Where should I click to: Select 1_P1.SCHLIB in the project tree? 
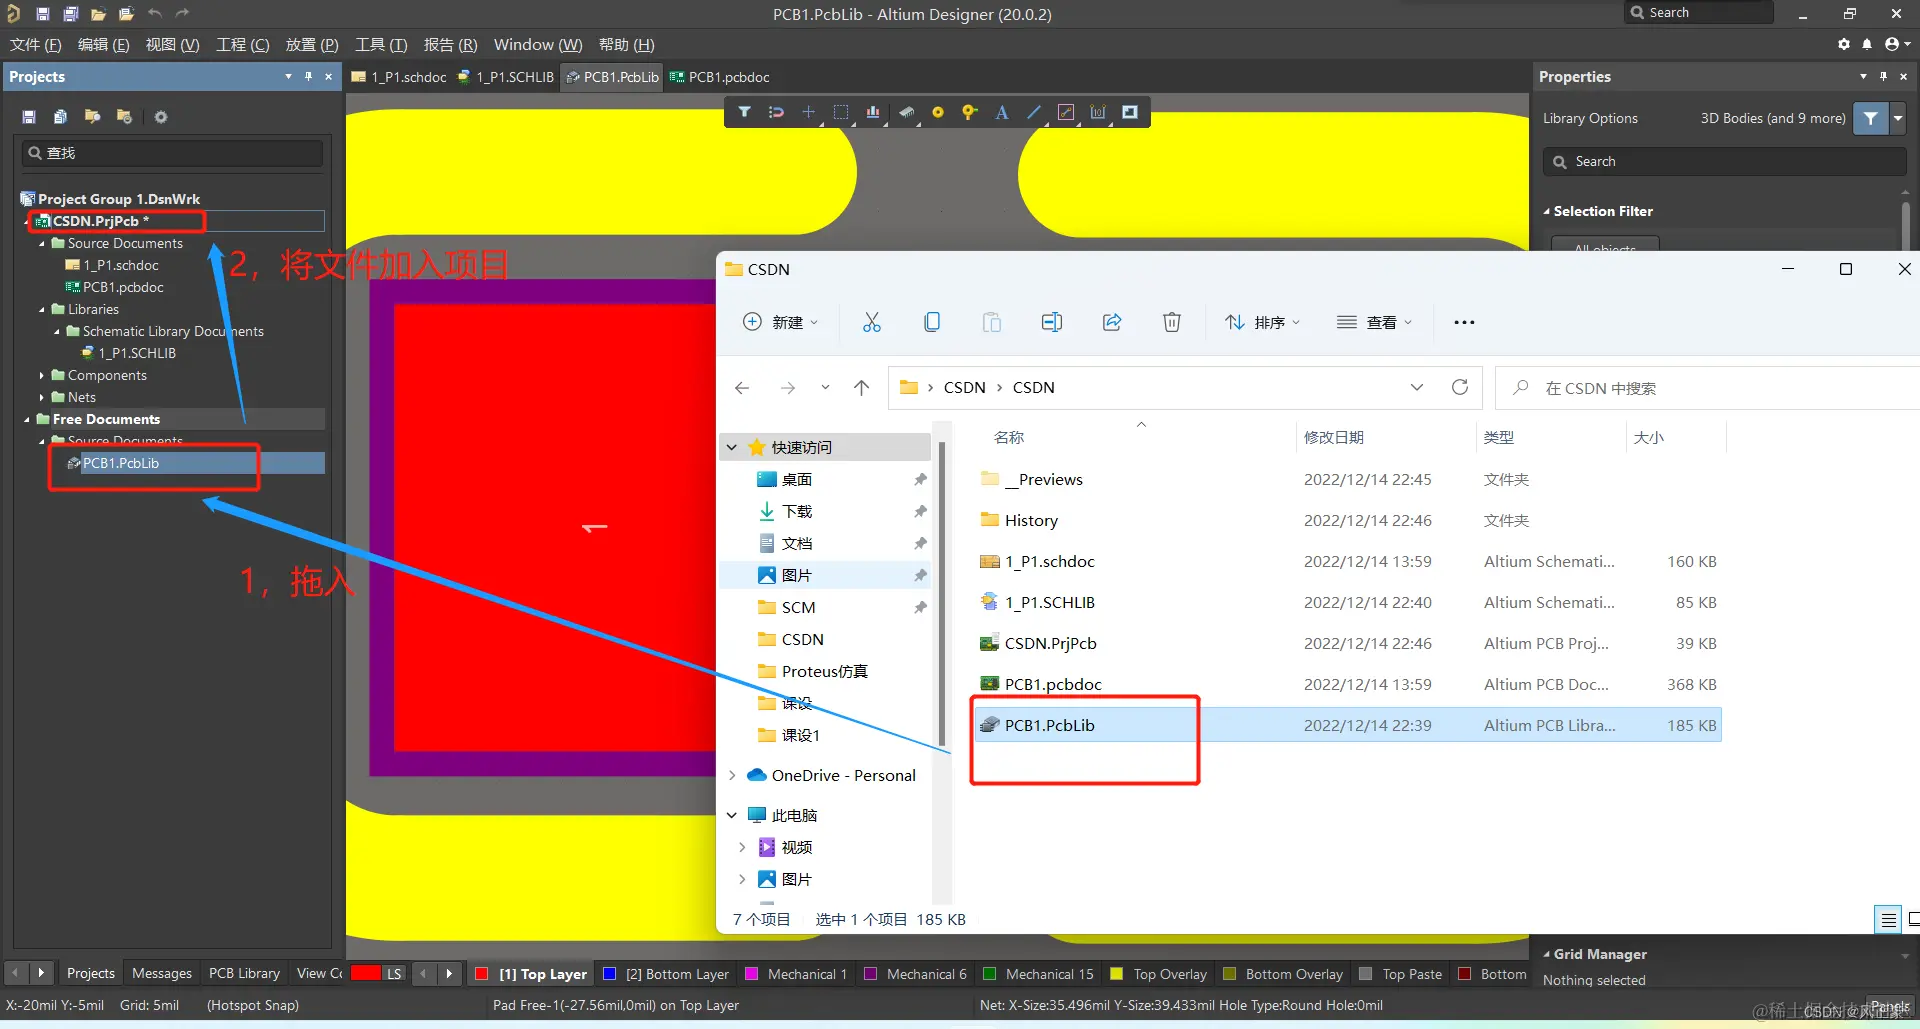click(137, 353)
